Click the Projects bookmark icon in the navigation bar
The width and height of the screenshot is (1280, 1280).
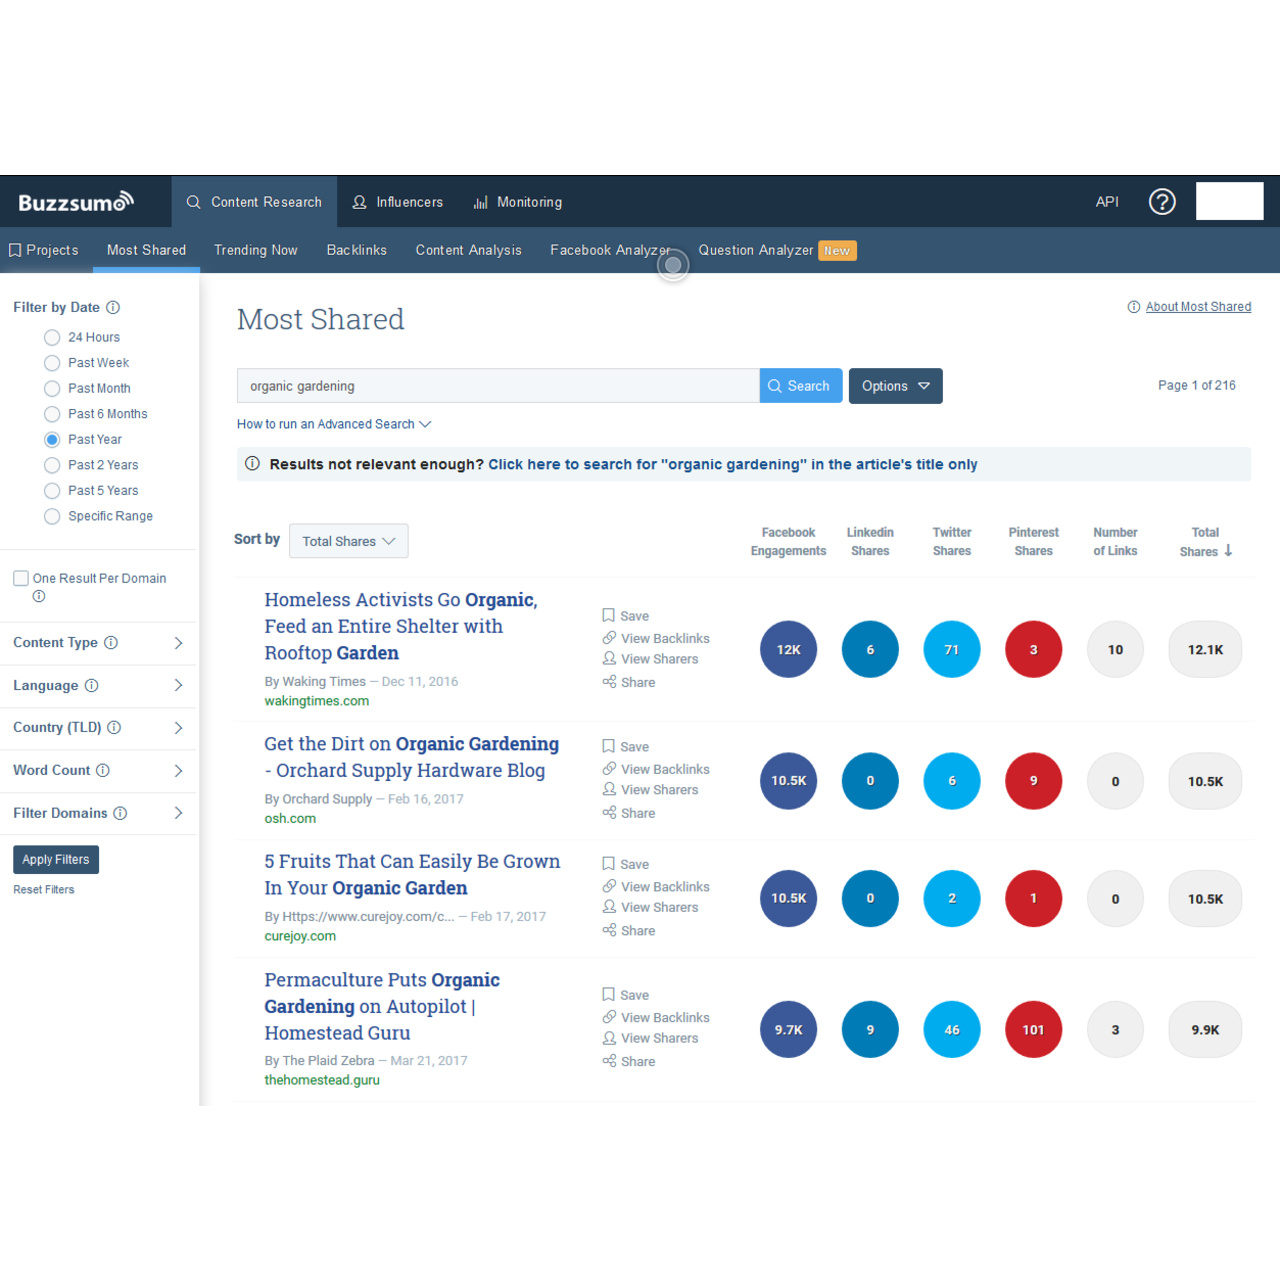point(15,249)
